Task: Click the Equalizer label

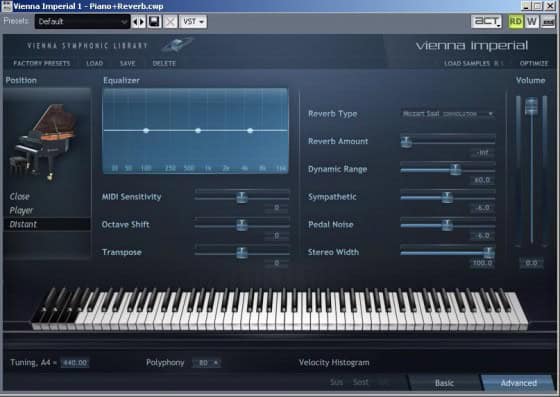Action: coord(121,80)
